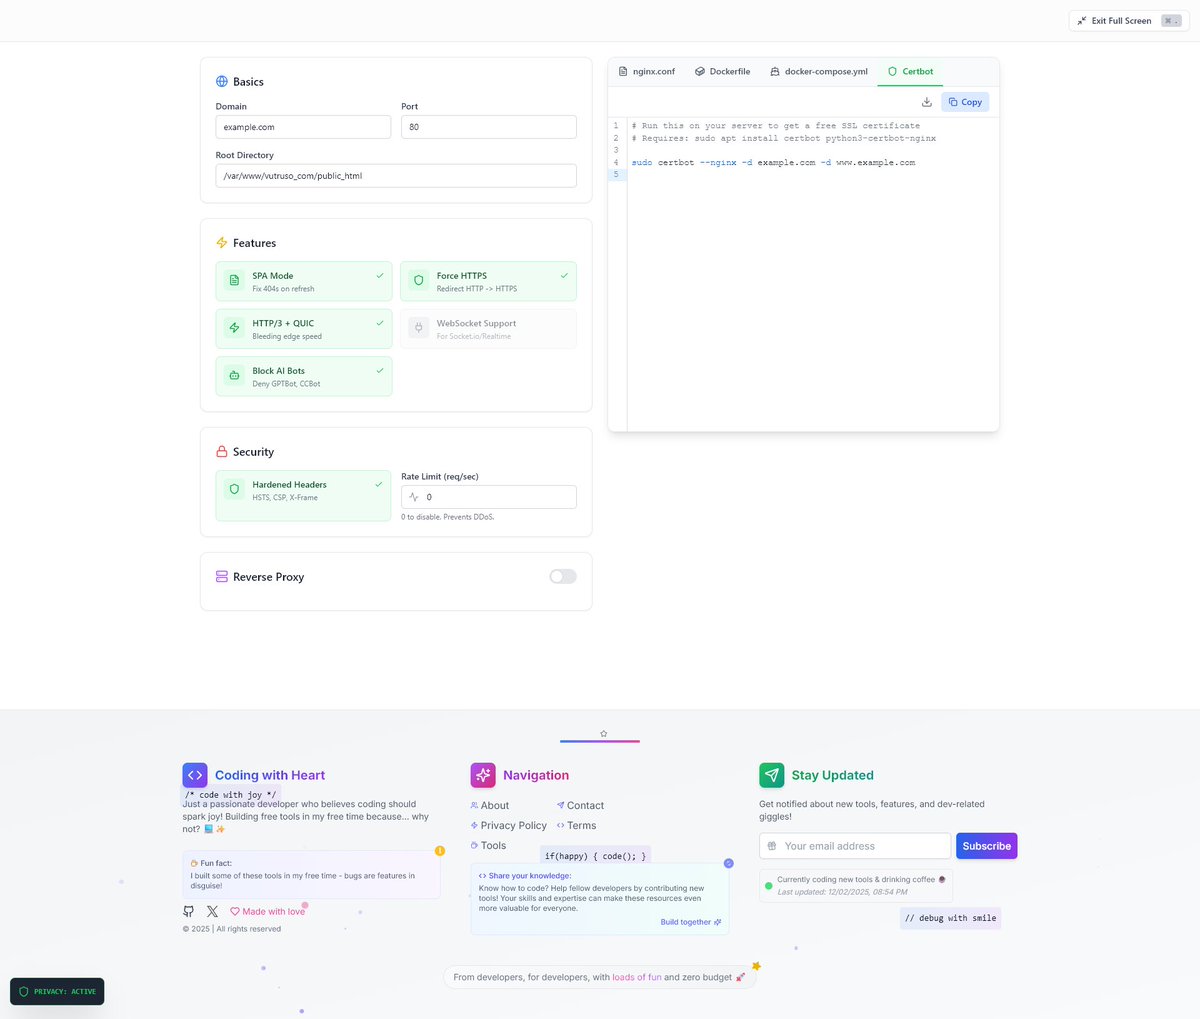Screen dimensions: 1200x1019
Task: Switch to the nginx.conf tab
Action: [647, 72]
